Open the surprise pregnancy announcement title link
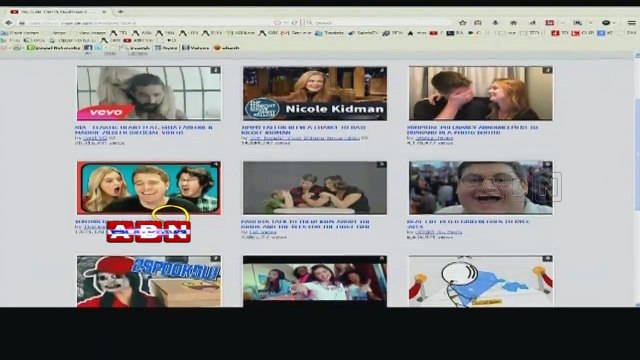The width and height of the screenshot is (640, 360). tap(472, 130)
